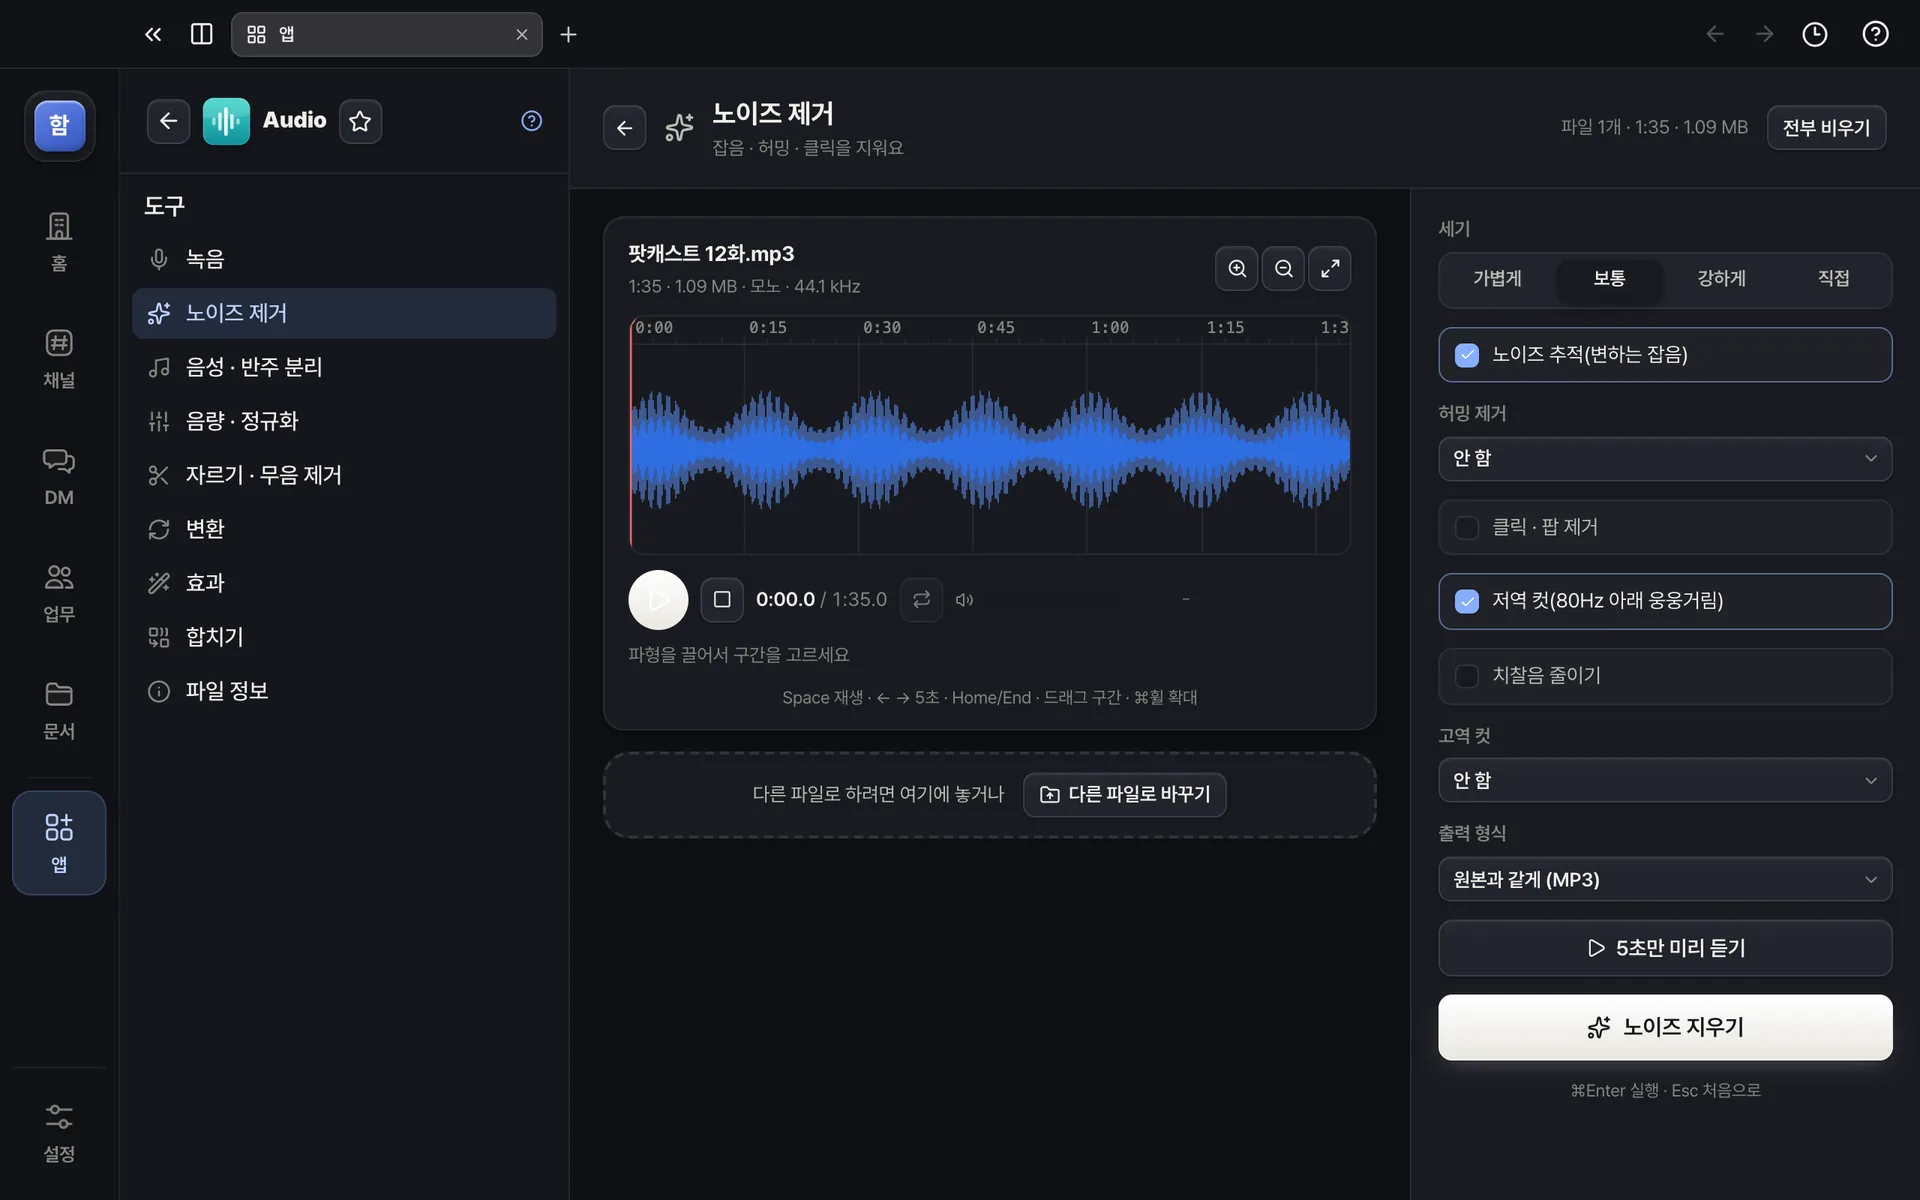
Task: Open 채널 in left rail
Action: pyautogui.click(x=59, y=358)
